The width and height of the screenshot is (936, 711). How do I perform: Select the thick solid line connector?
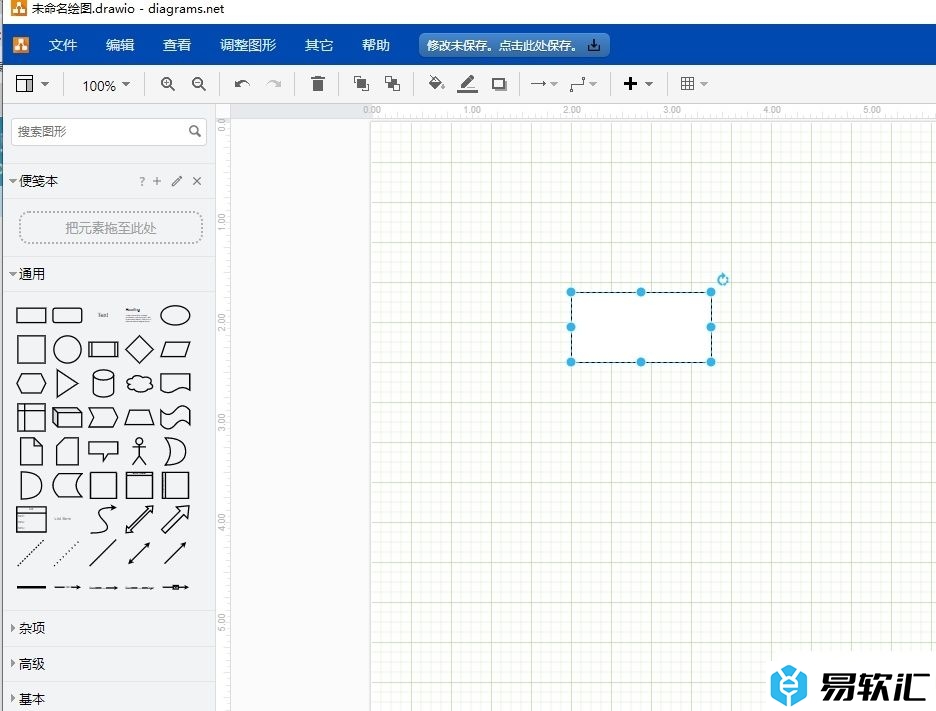[31, 587]
